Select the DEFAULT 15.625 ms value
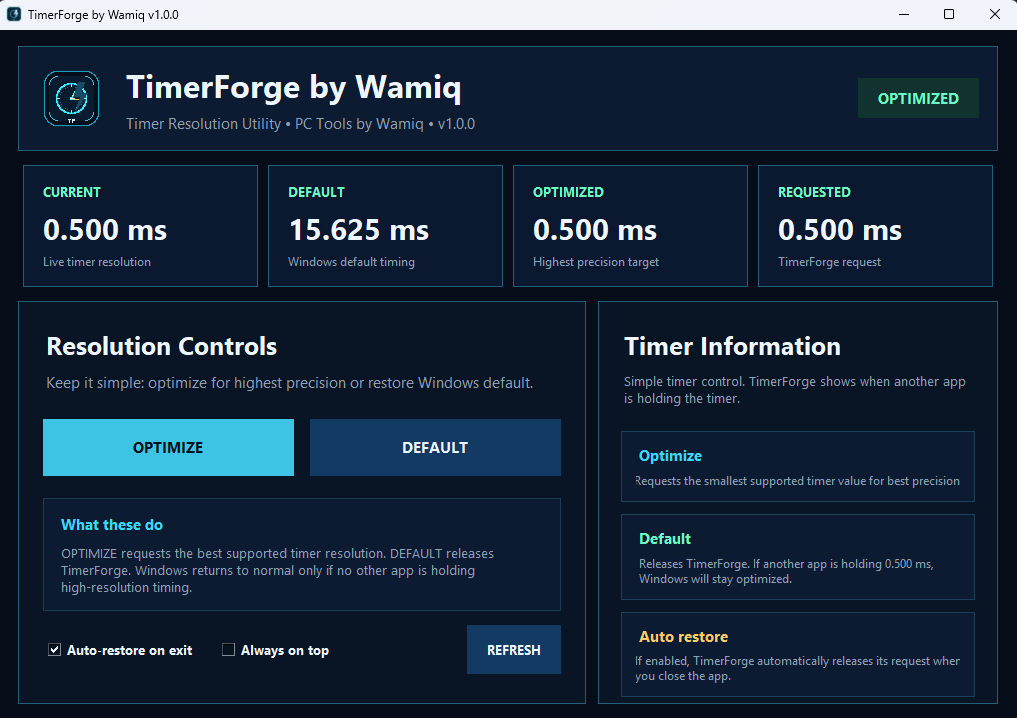Screen dimensions: 1017x718 (359, 230)
